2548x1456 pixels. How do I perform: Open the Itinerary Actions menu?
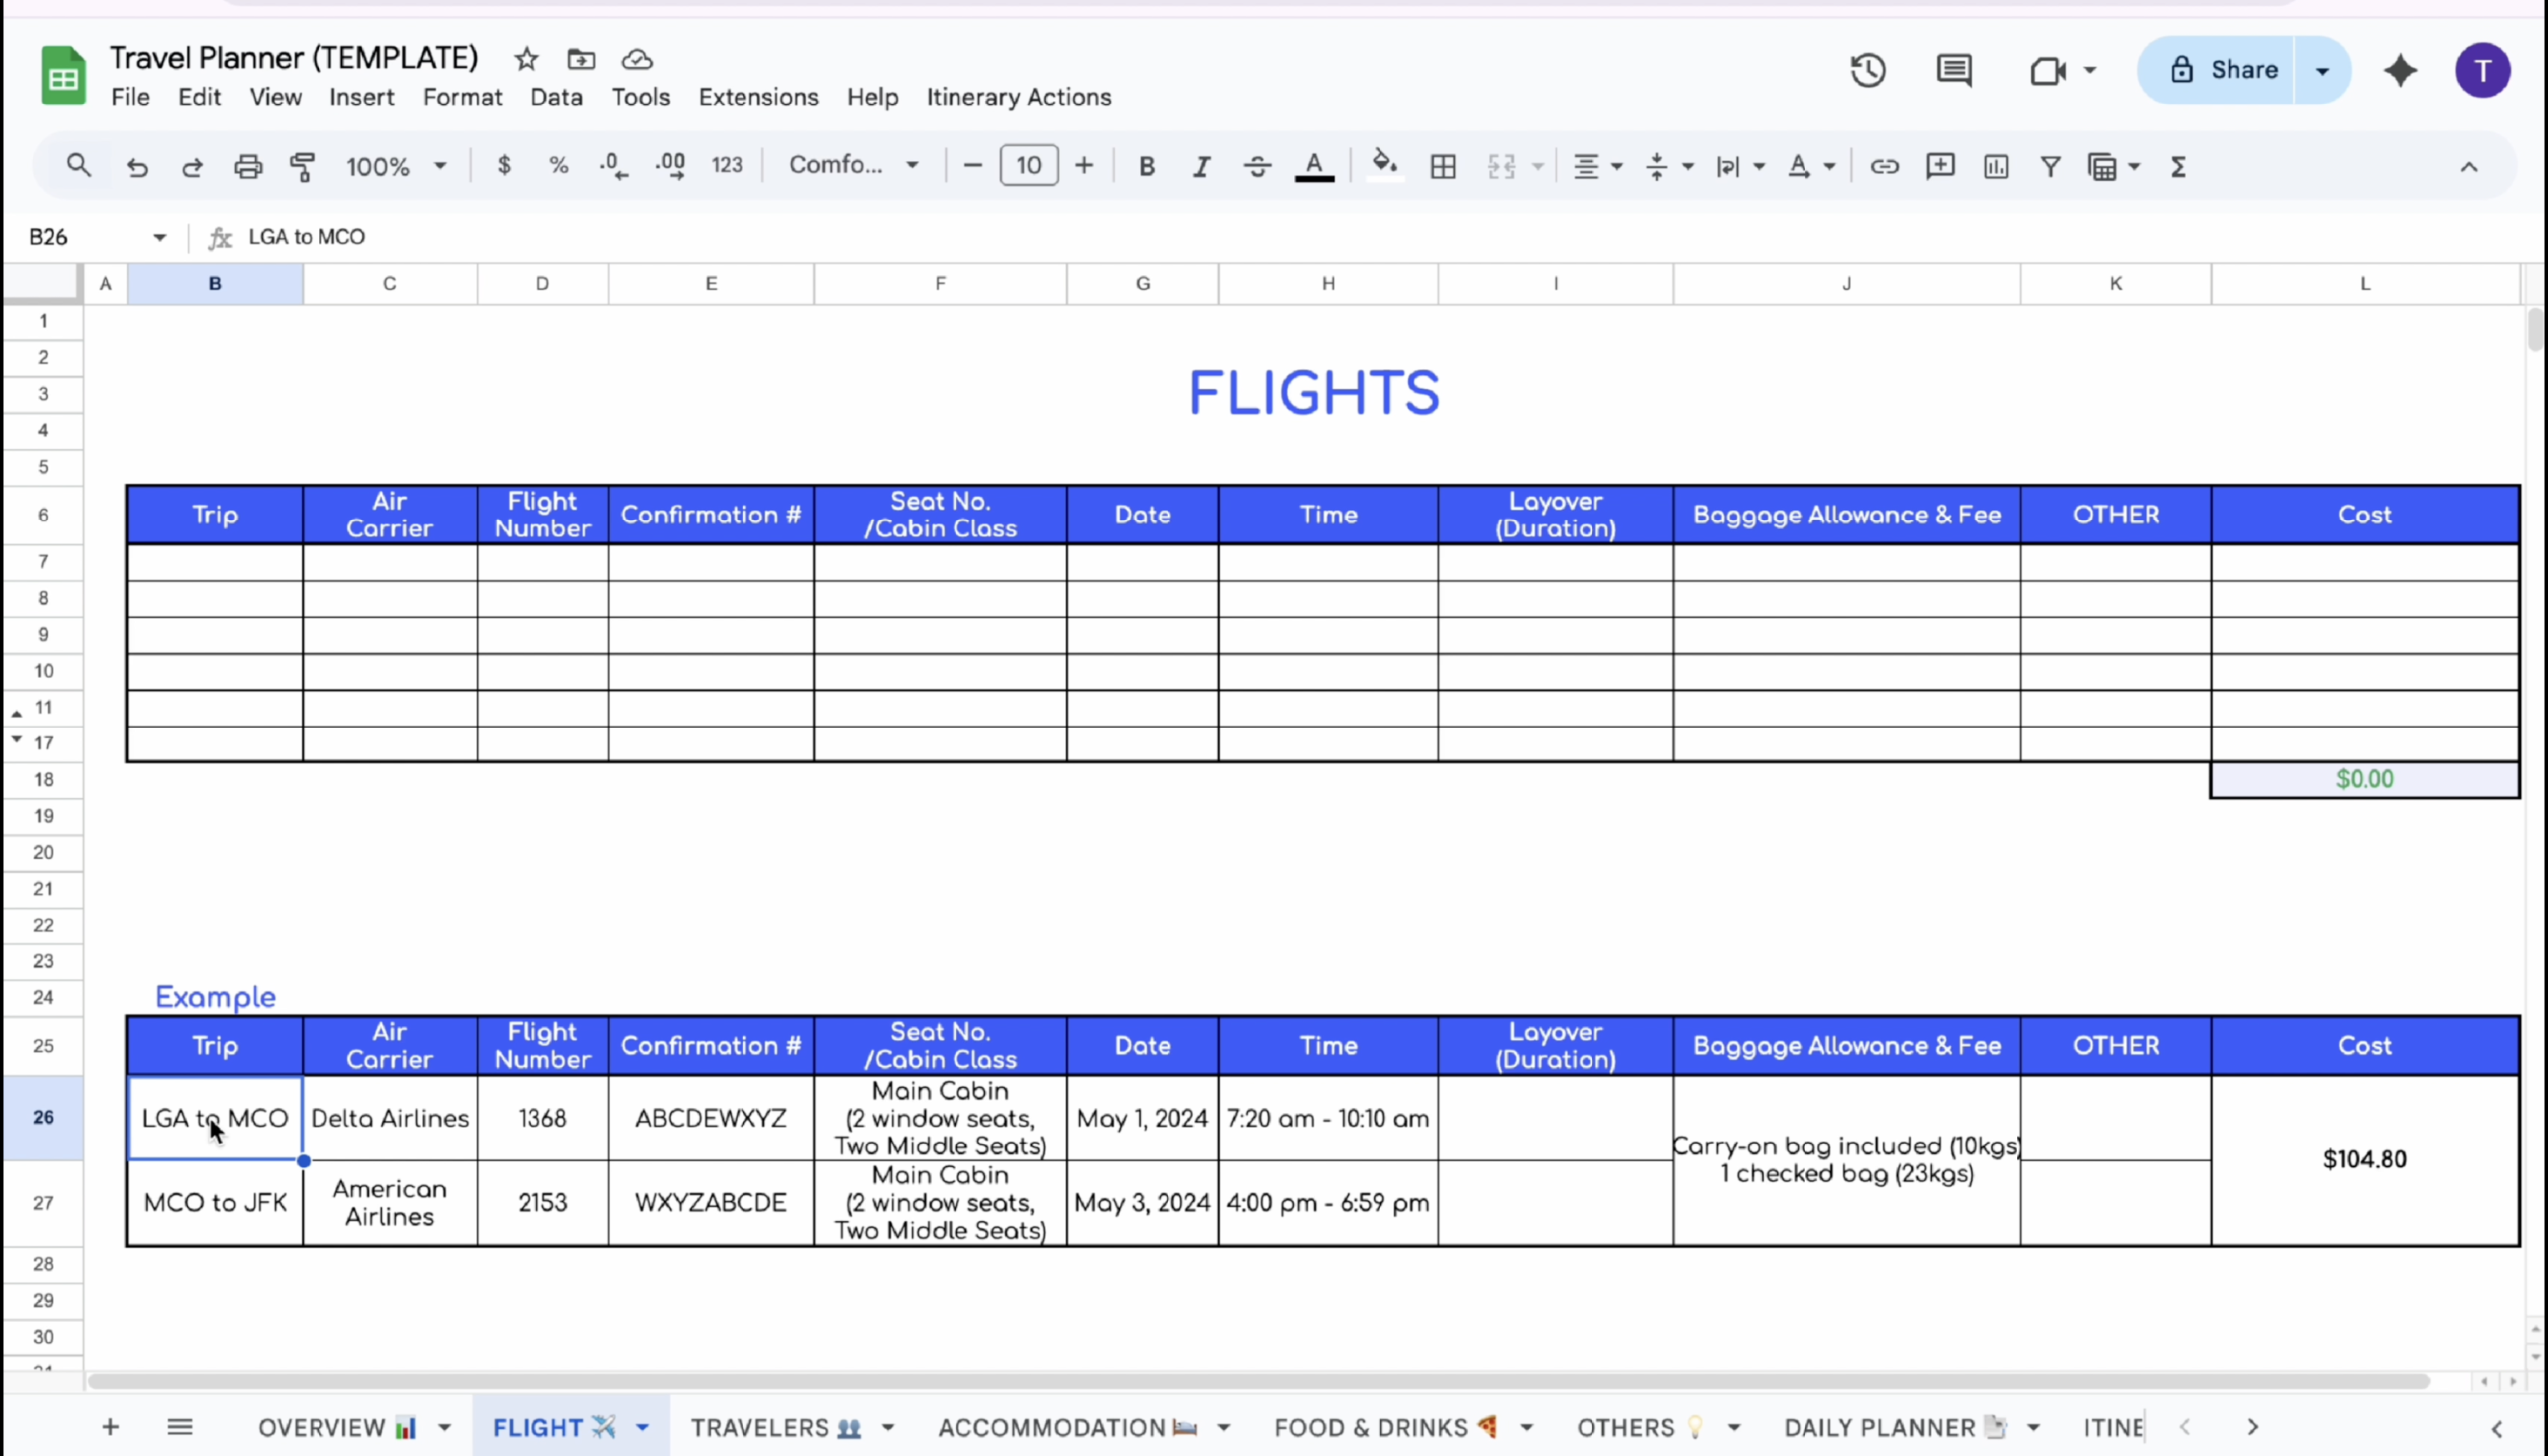(1018, 97)
